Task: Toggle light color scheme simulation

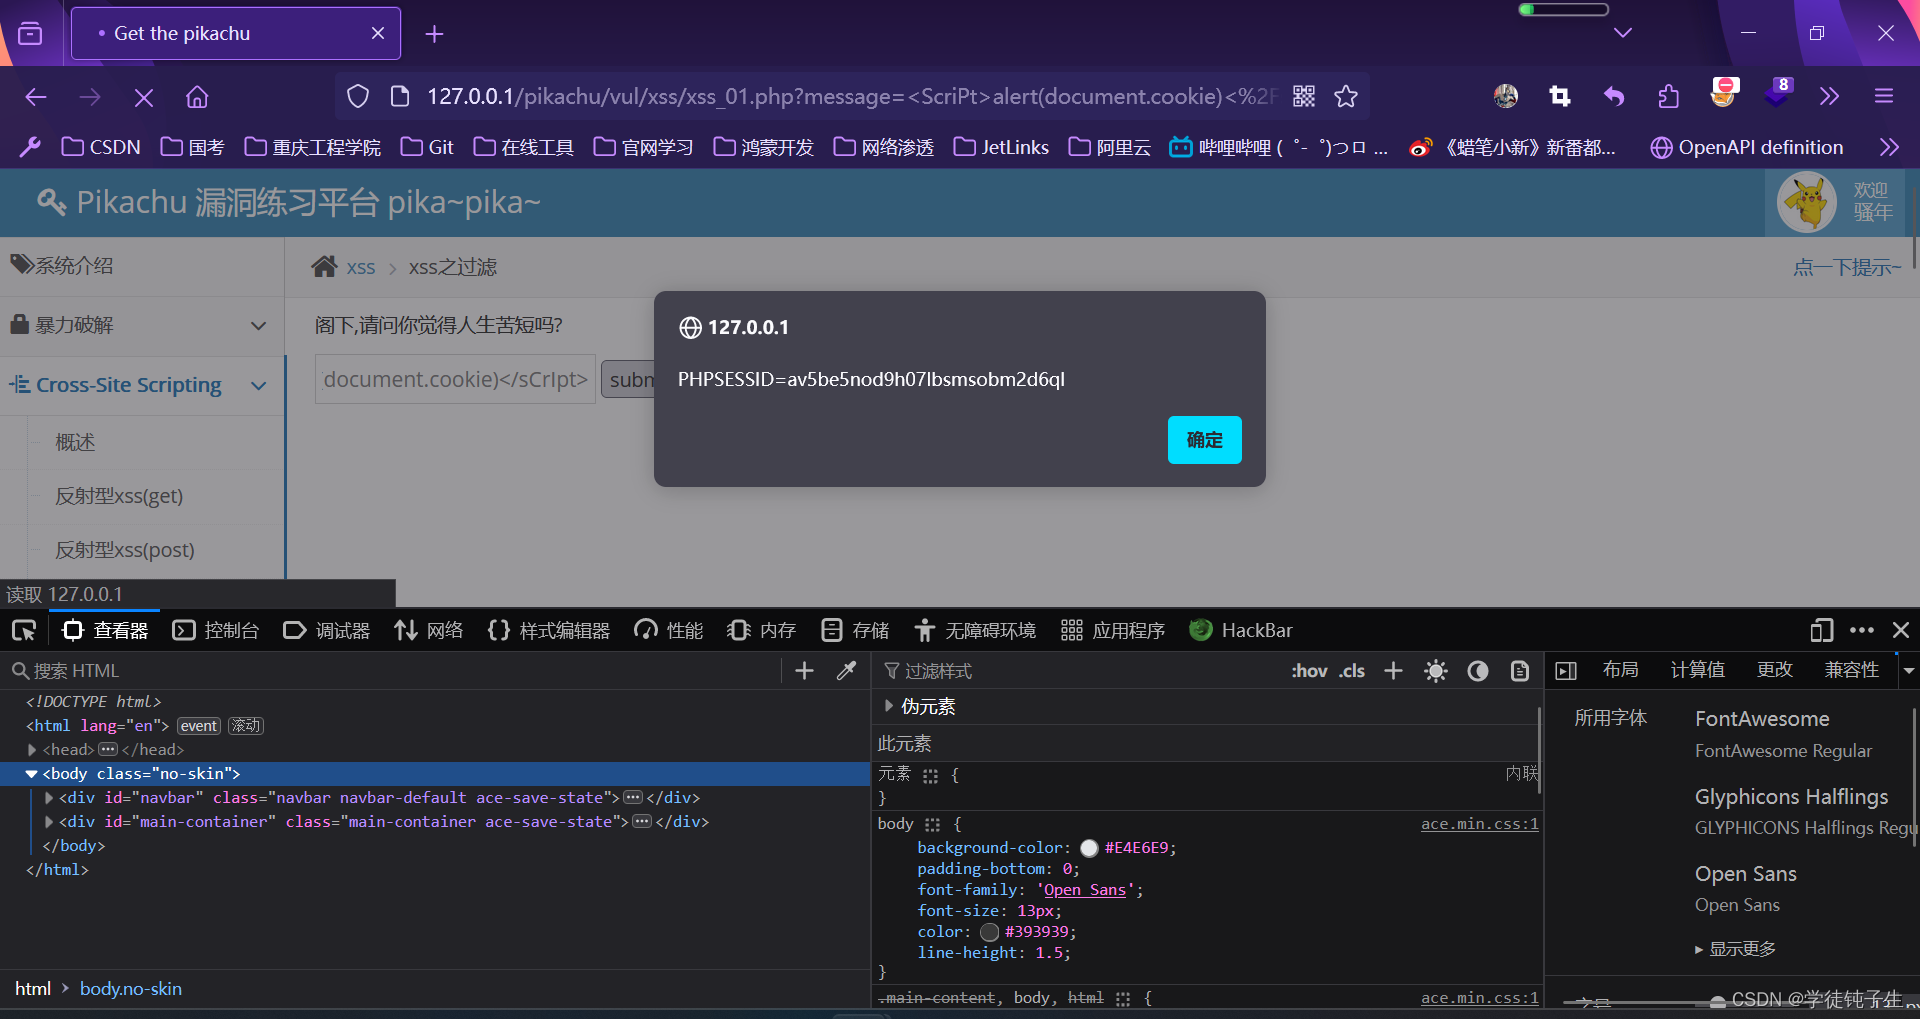Action: click(x=1436, y=671)
